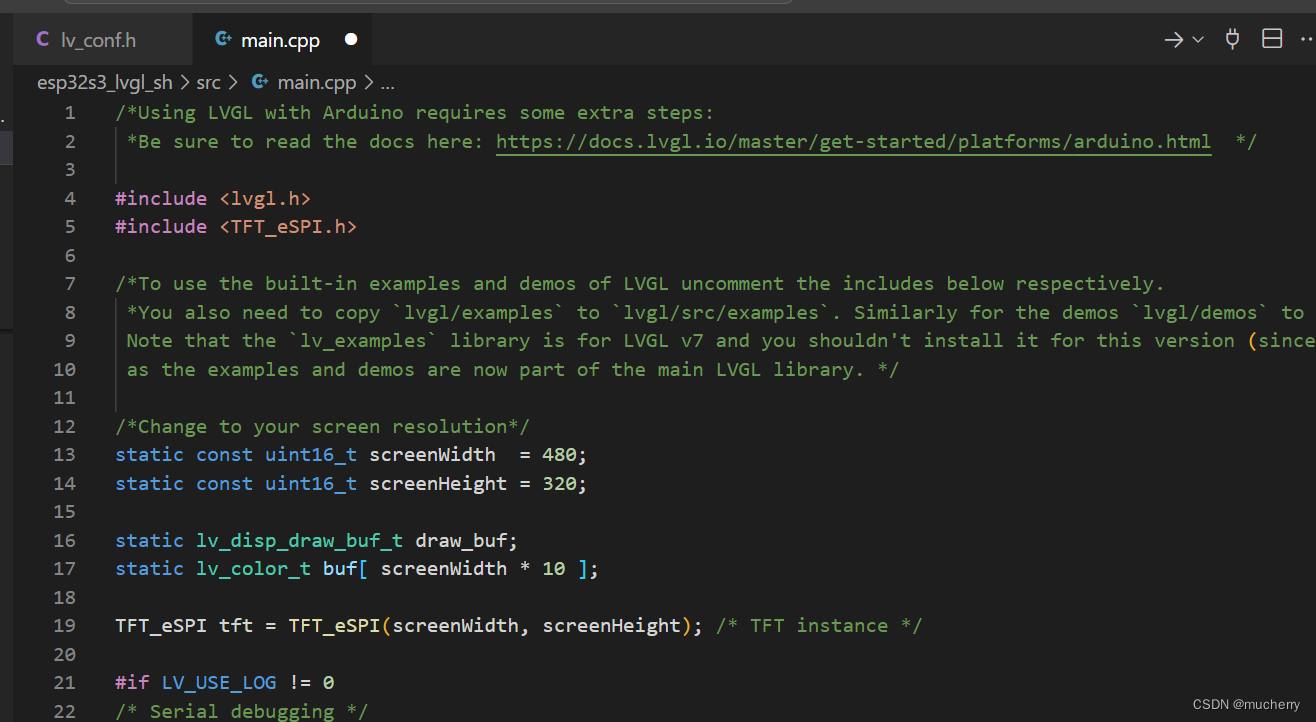The height and width of the screenshot is (722, 1316).
Task: Click the C file icon on lv_conf.h tab
Action: coord(42,40)
